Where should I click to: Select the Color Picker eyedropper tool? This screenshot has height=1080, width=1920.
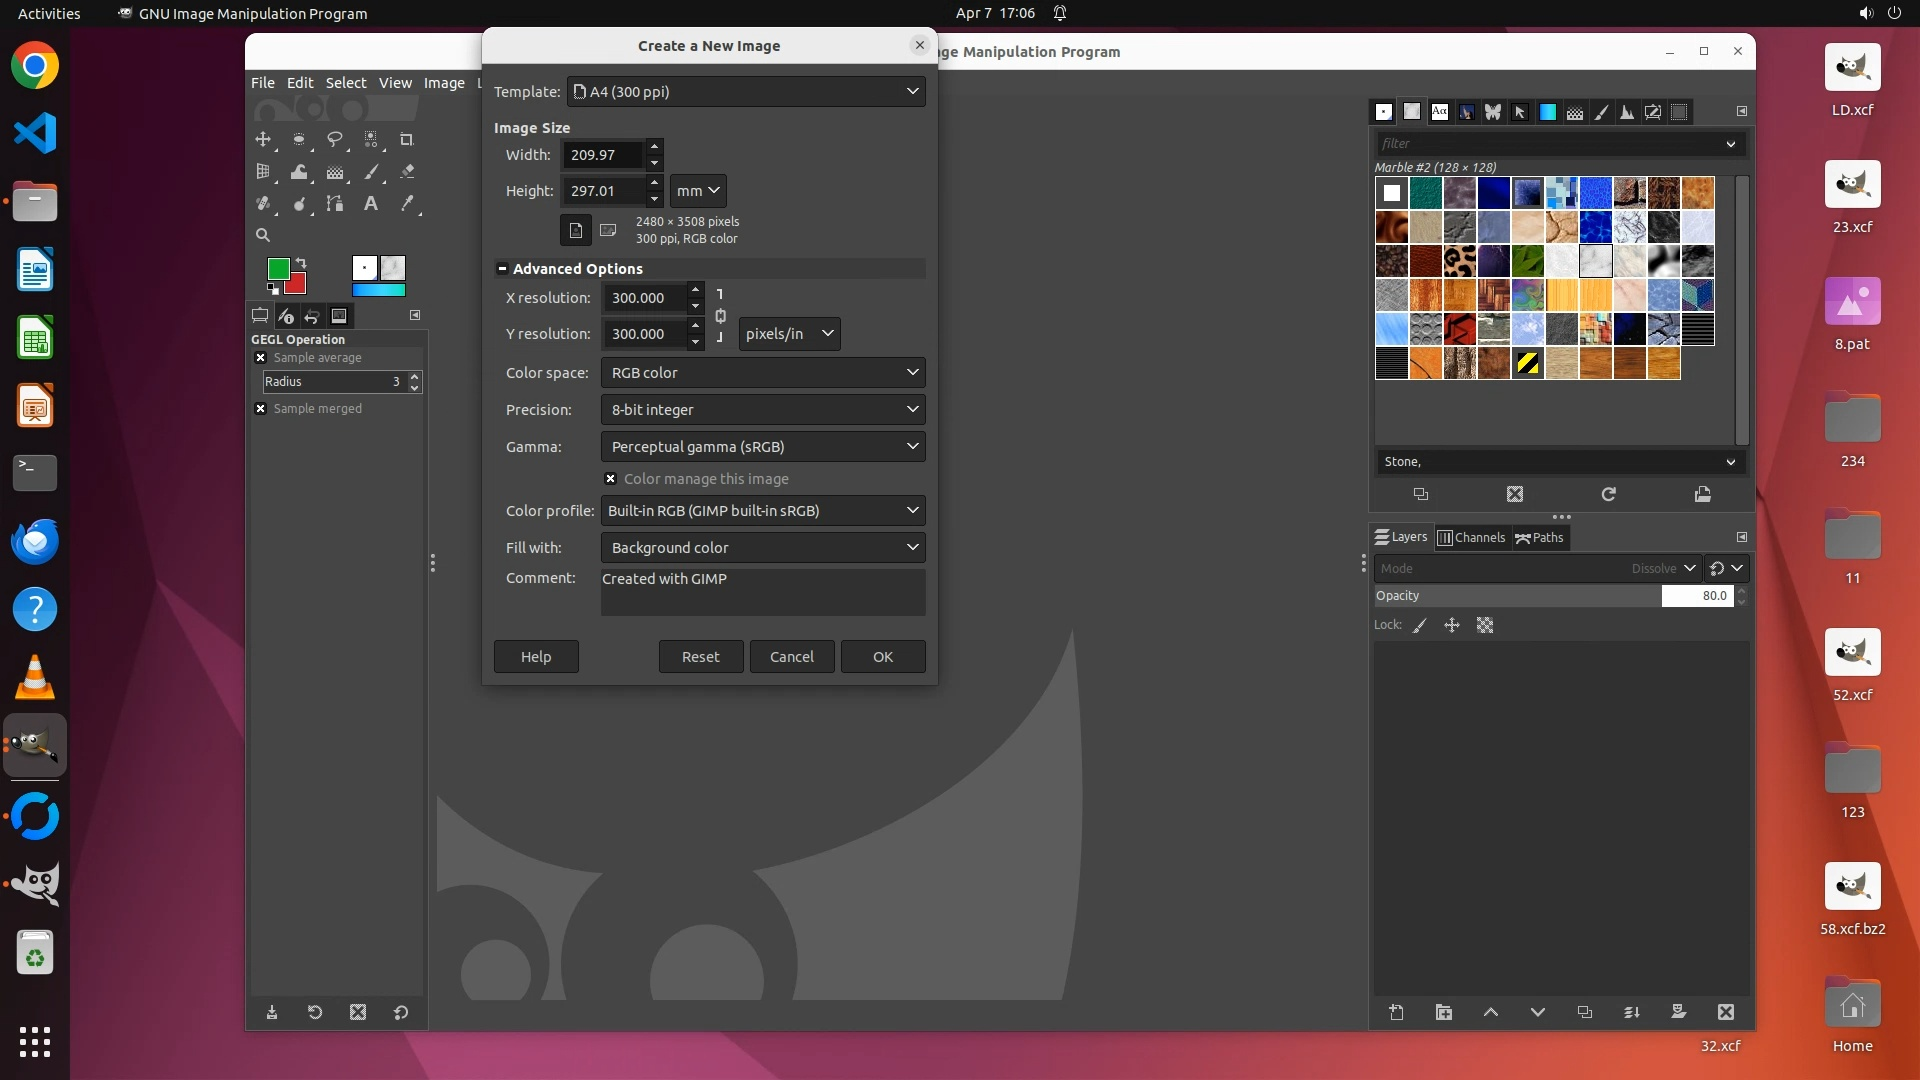[x=406, y=204]
